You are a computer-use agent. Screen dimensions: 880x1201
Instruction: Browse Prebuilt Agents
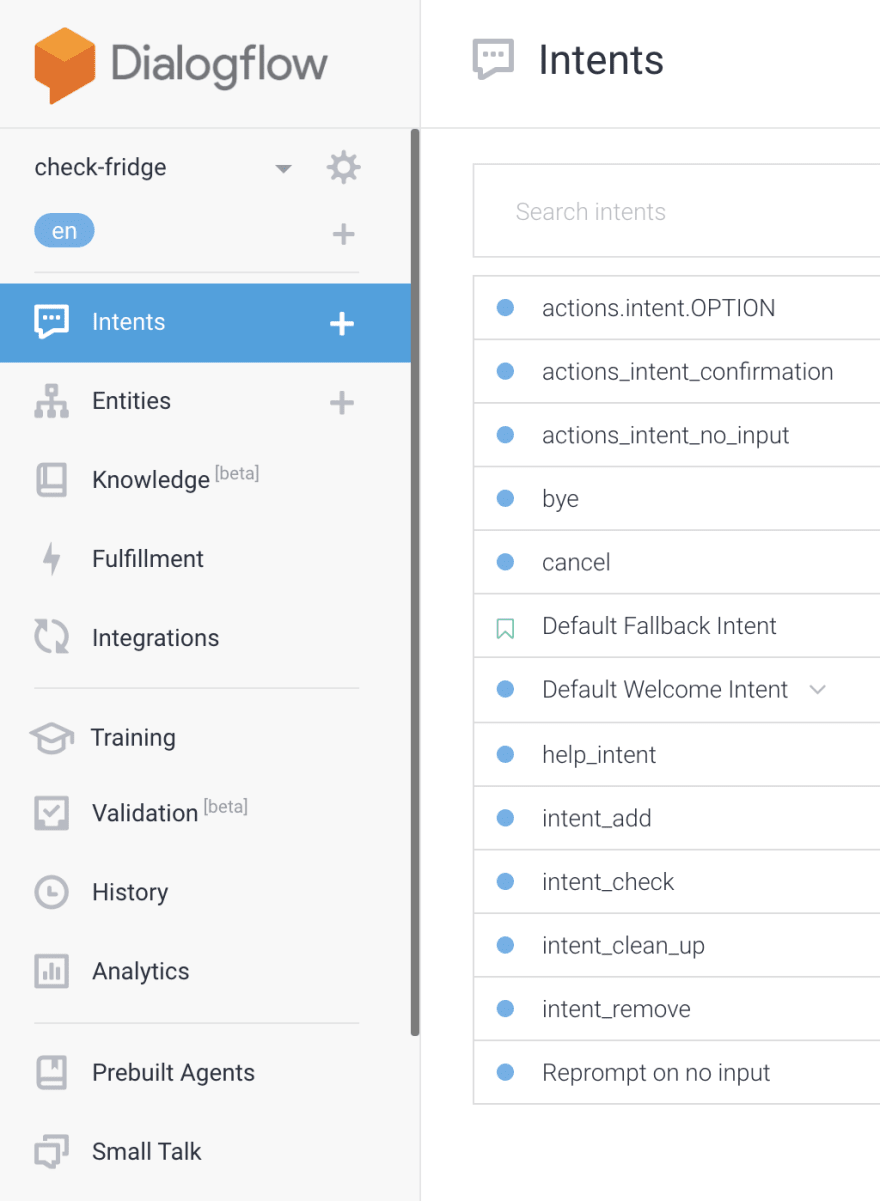[173, 1073]
